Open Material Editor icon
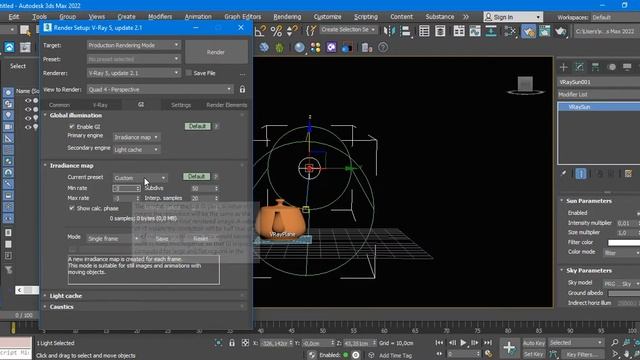Image resolution: width=640 pixels, height=360 pixels. (x=510, y=31)
